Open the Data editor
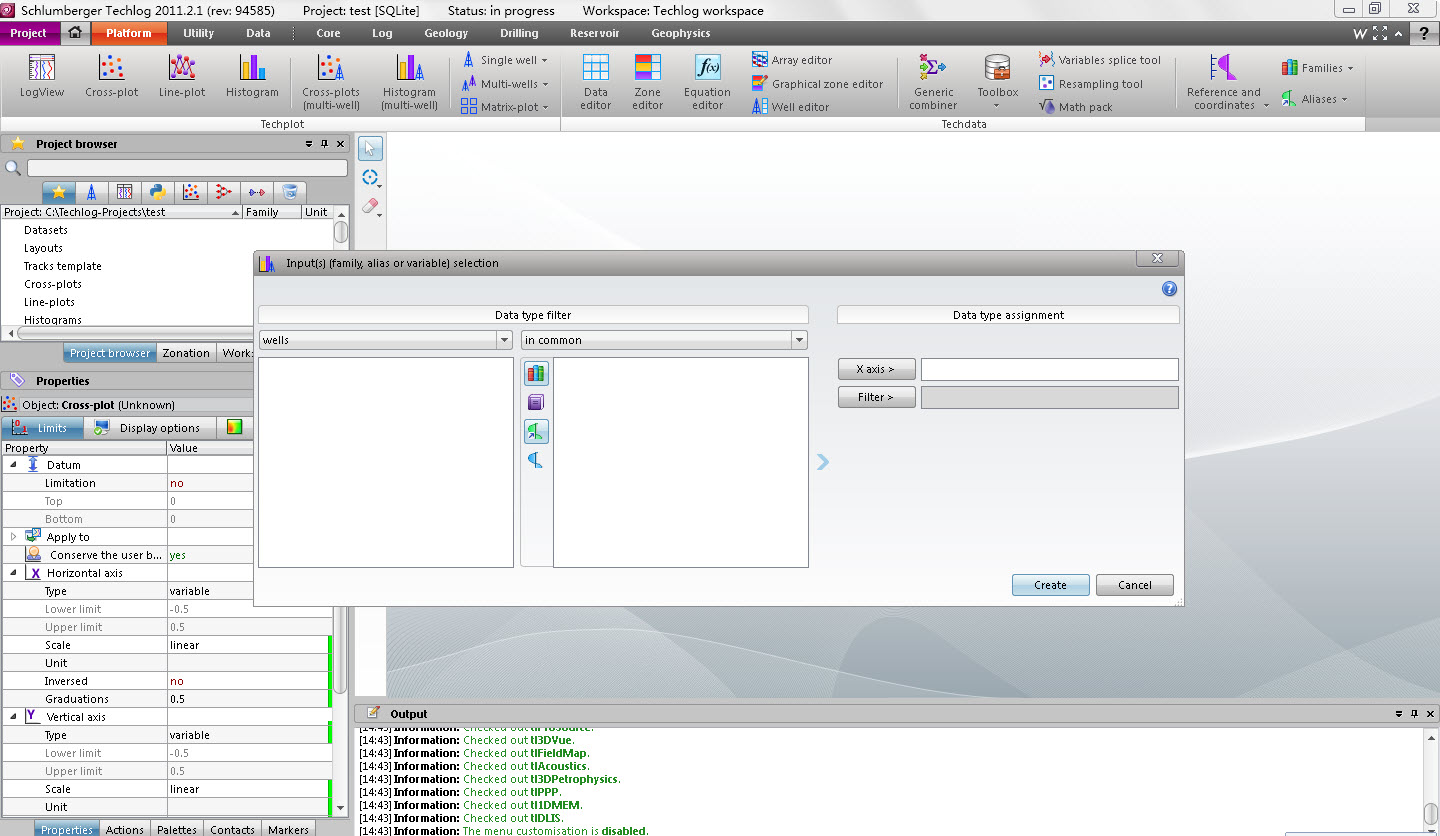The image size is (1440, 836). pyautogui.click(x=595, y=81)
